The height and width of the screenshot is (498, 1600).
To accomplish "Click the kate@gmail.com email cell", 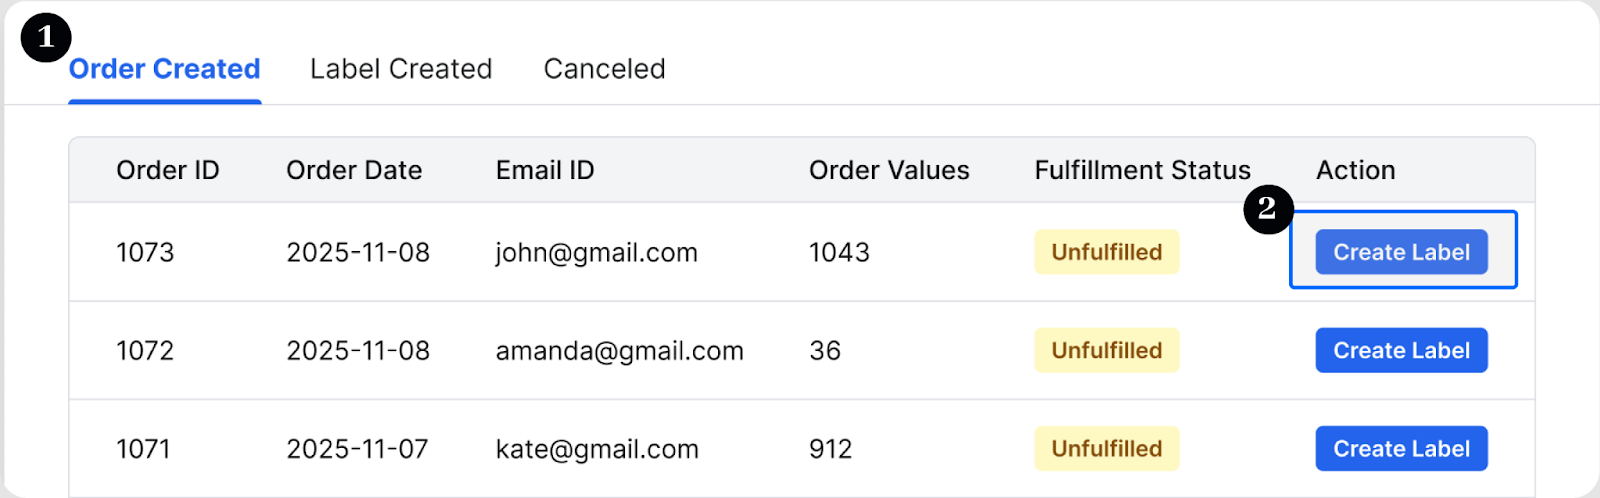I will [x=597, y=449].
